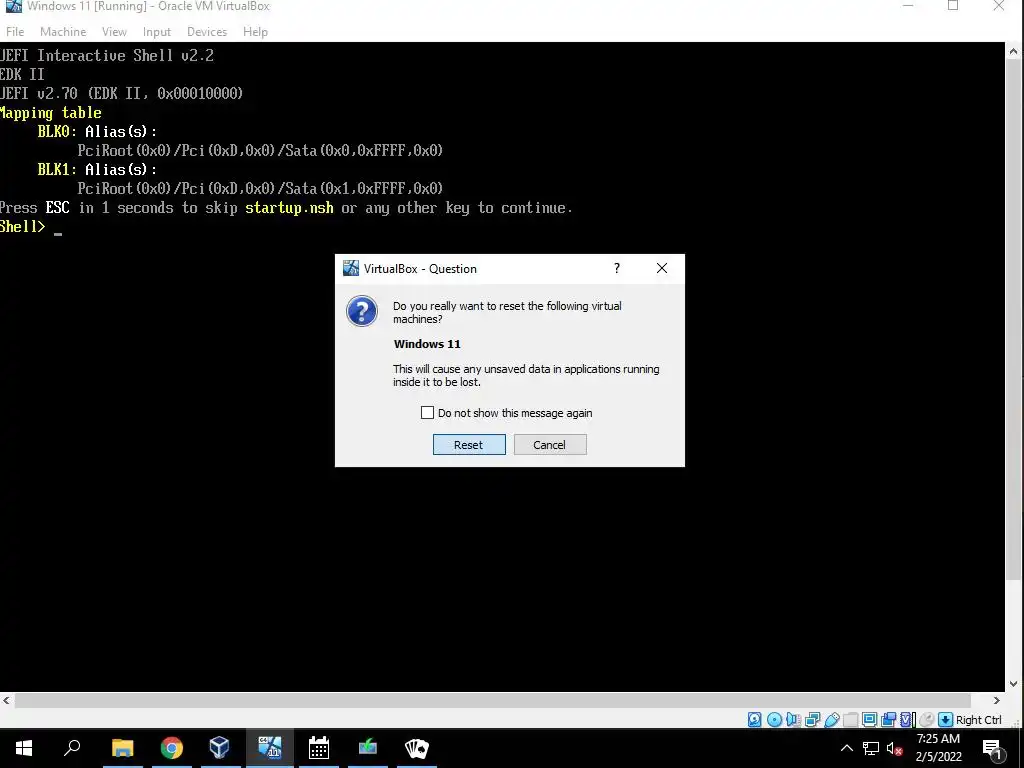Click the horizontal scrollbar of the VM window
The height and width of the screenshot is (768, 1024).
click(492, 700)
